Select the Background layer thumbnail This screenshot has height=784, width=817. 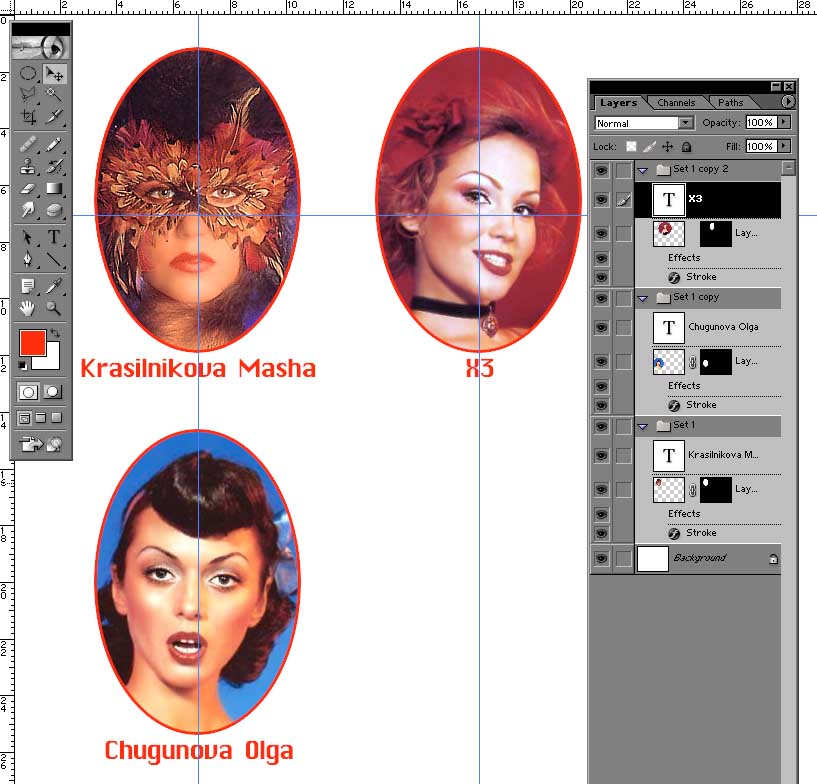pyautogui.click(x=652, y=558)
